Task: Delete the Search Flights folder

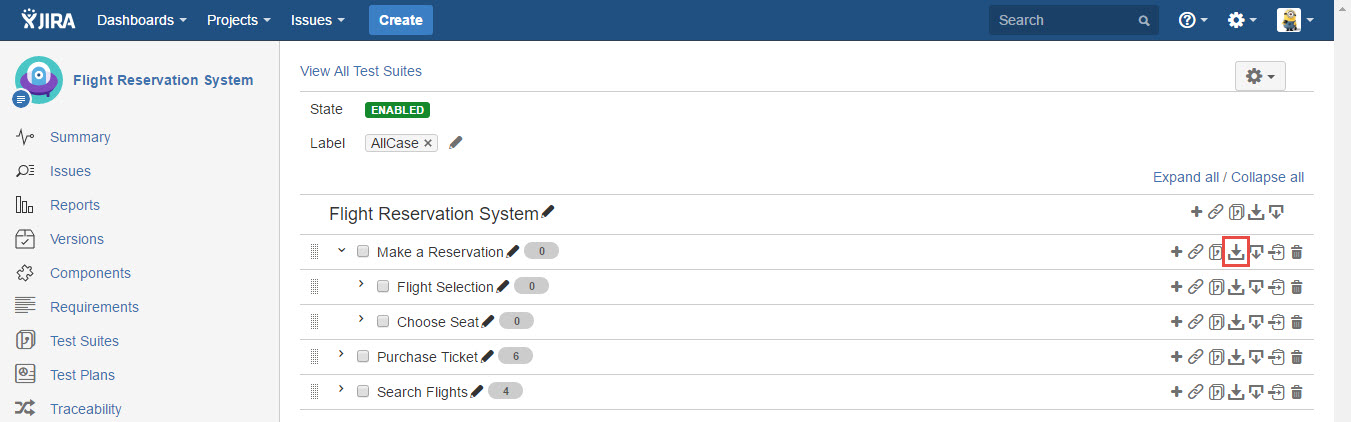Action: [1297, 392]
